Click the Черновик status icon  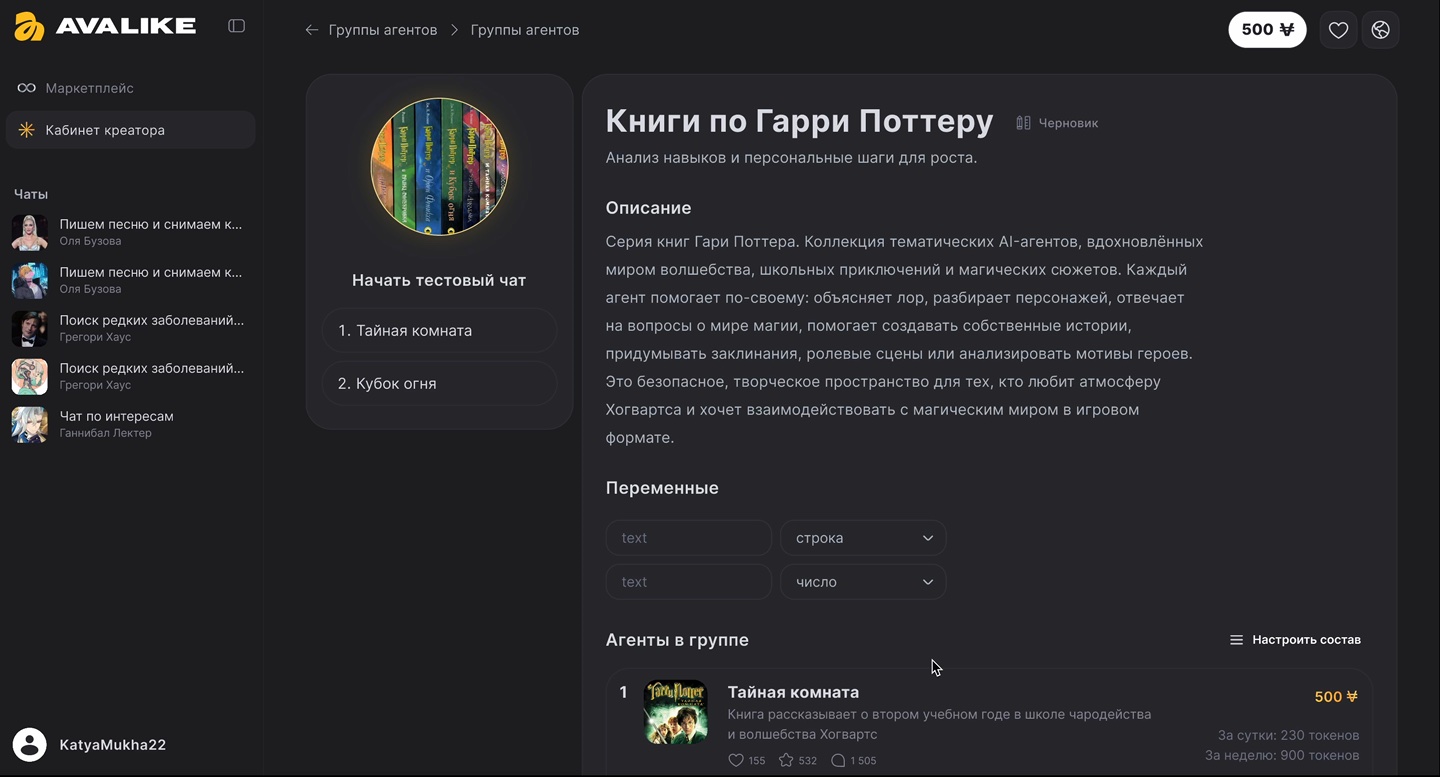1023,123
